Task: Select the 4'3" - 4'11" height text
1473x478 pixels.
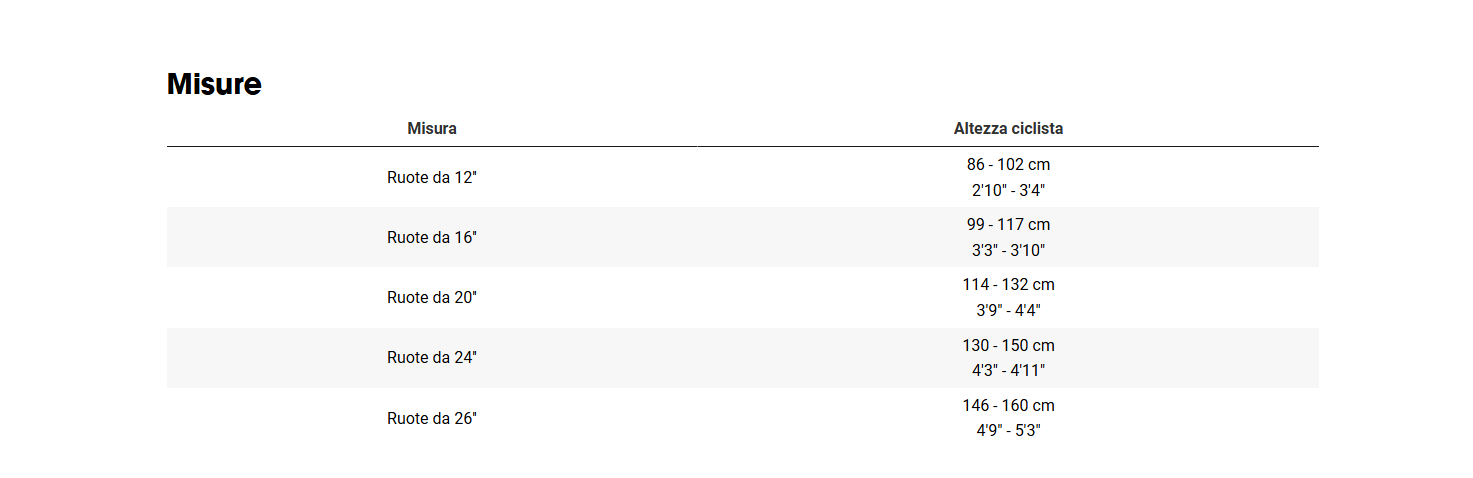Action: (1008, 370)
